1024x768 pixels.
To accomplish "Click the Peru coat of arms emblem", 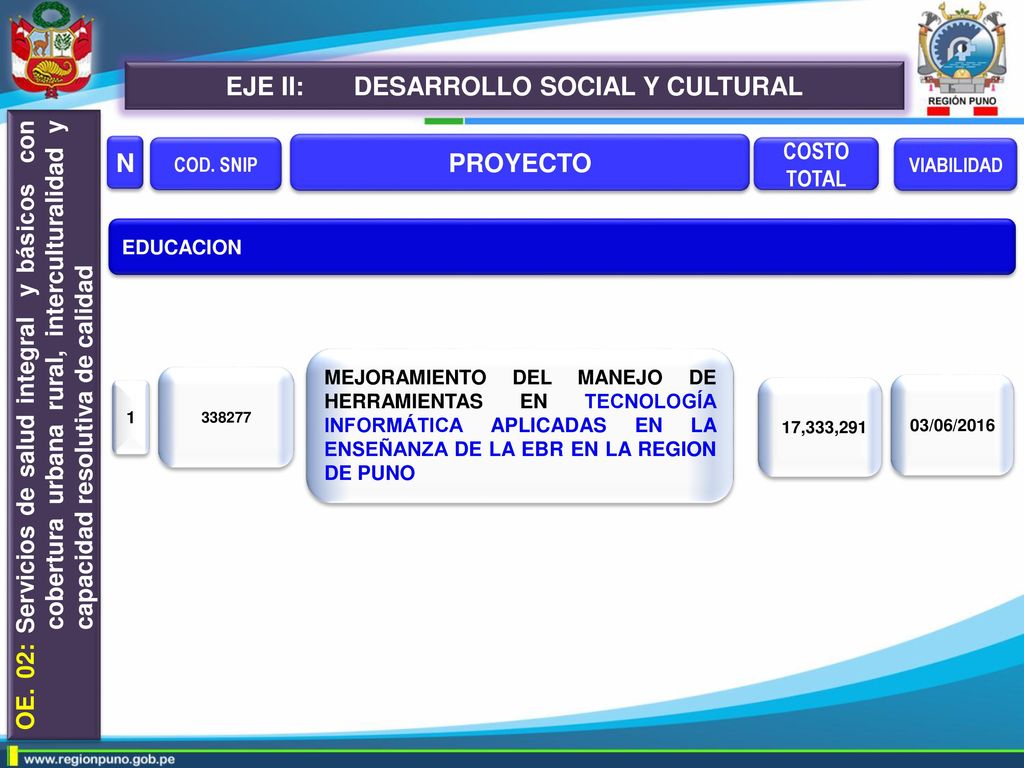I will click(52, 50).
